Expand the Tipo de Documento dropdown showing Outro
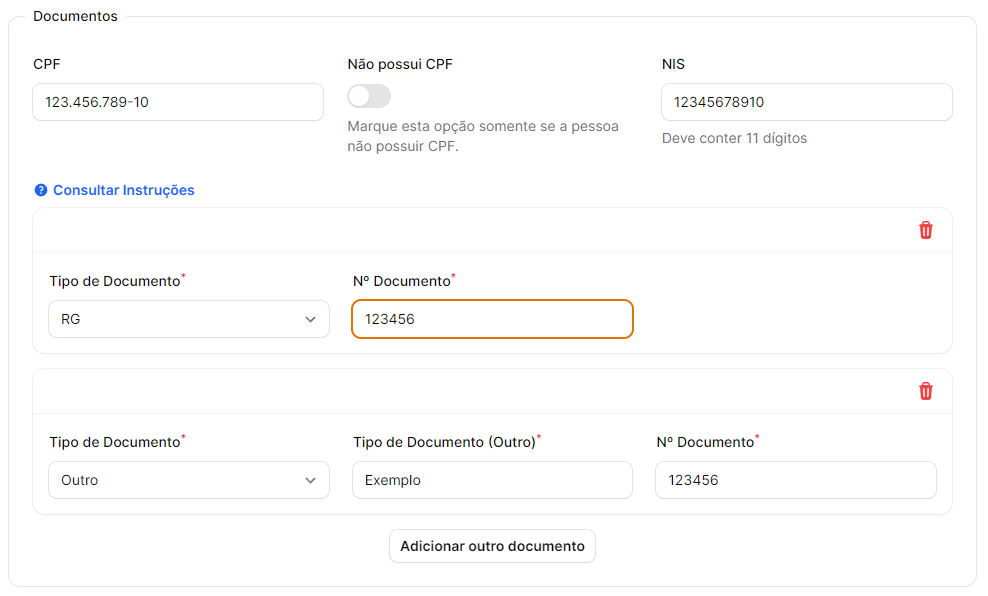Viewport: 988px width, 596px height. point(180,480)
